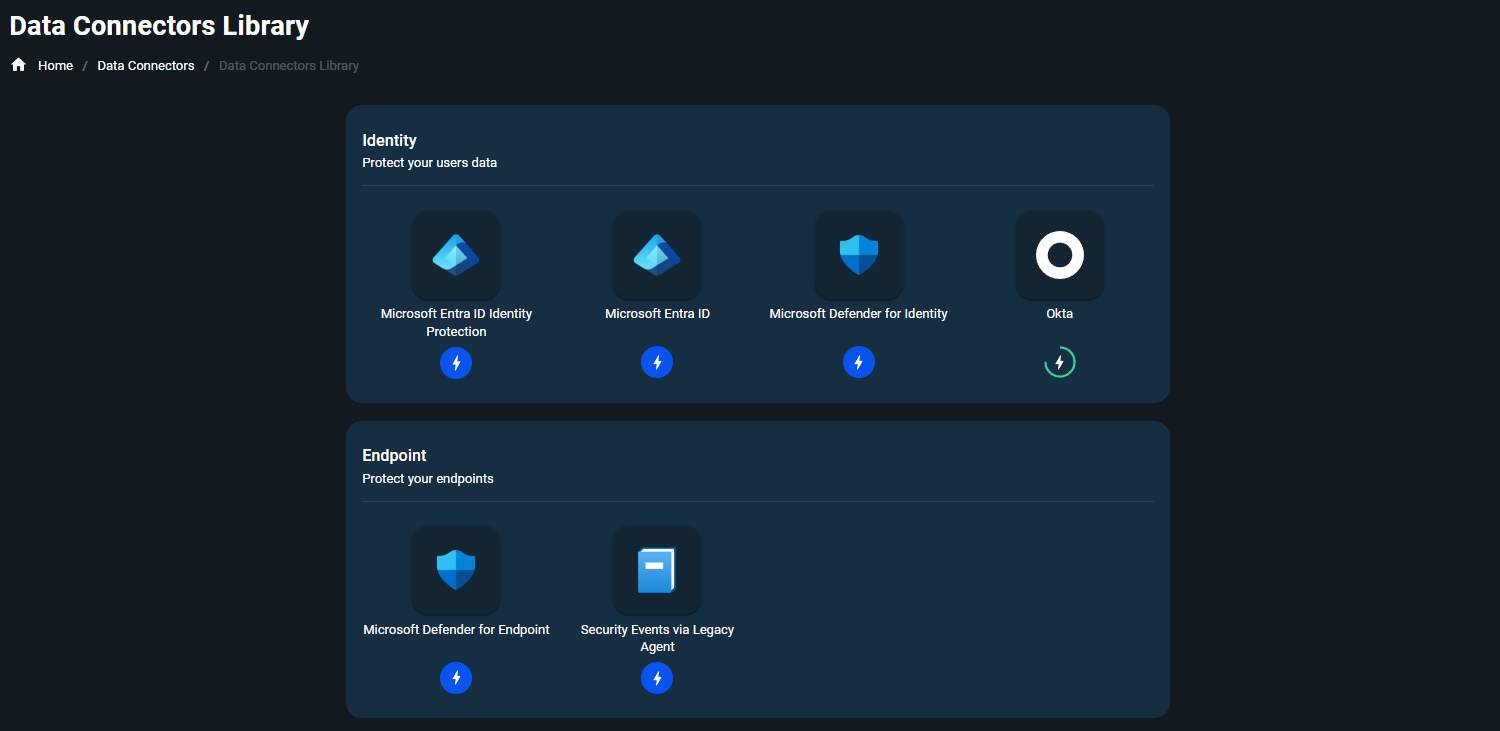The width and height of the screenshot is (1500, 731).
Task: Click the "Security Events via Legacy Agent" label
Action: point(657,638)
